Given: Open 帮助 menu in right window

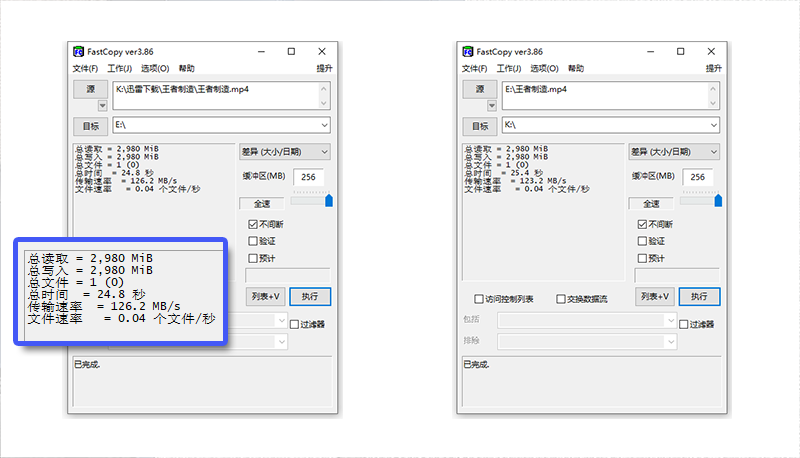Looking at the screenshot, I should [576, 68].
